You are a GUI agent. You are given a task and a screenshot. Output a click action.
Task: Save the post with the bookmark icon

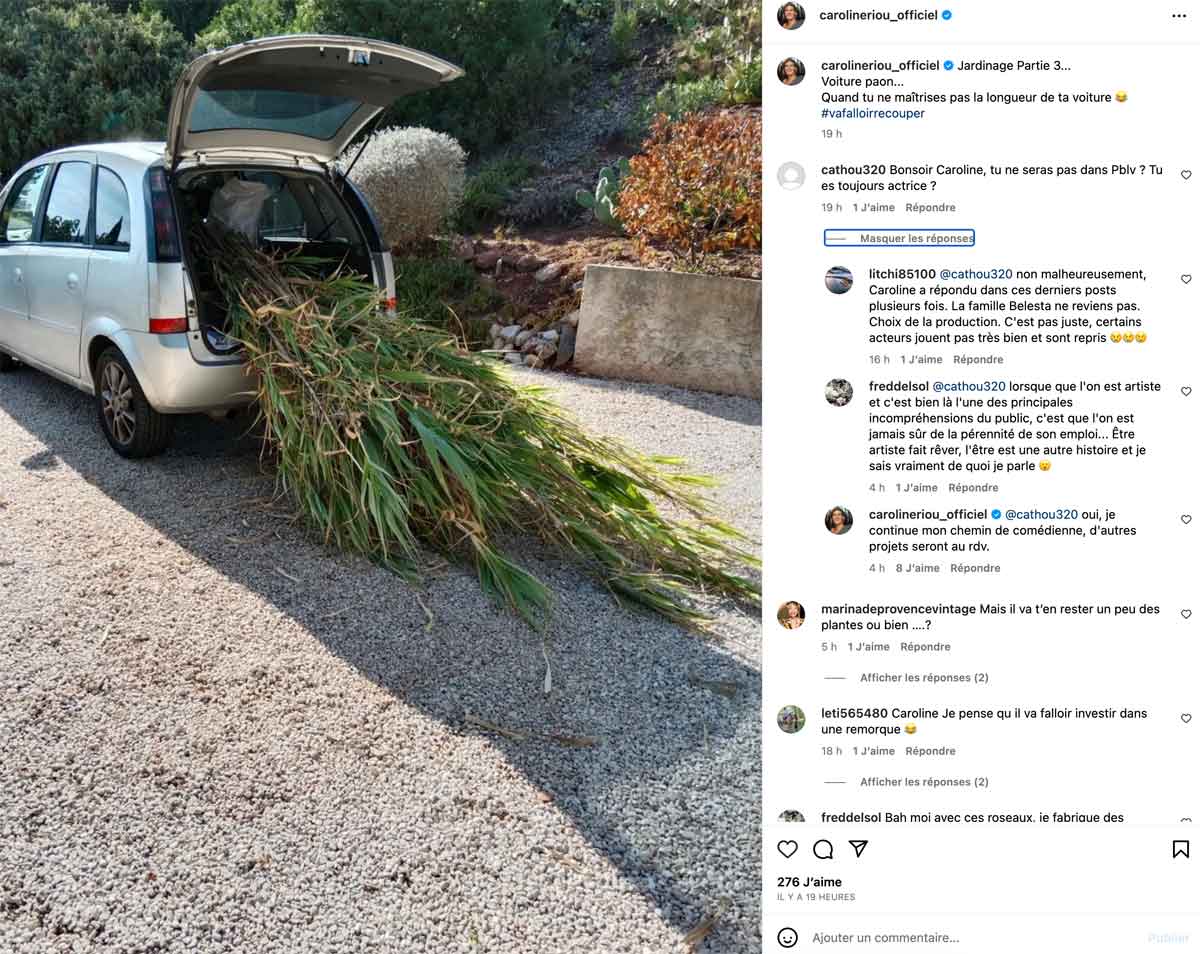1181,849
